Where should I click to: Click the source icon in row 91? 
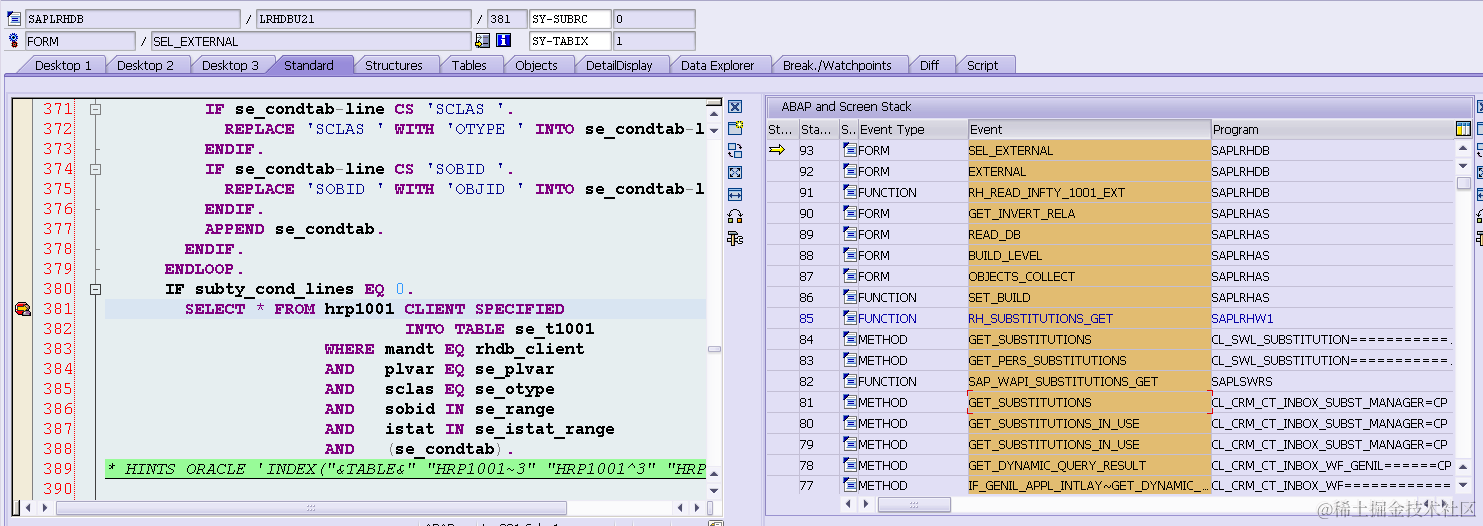click(850, 192)
